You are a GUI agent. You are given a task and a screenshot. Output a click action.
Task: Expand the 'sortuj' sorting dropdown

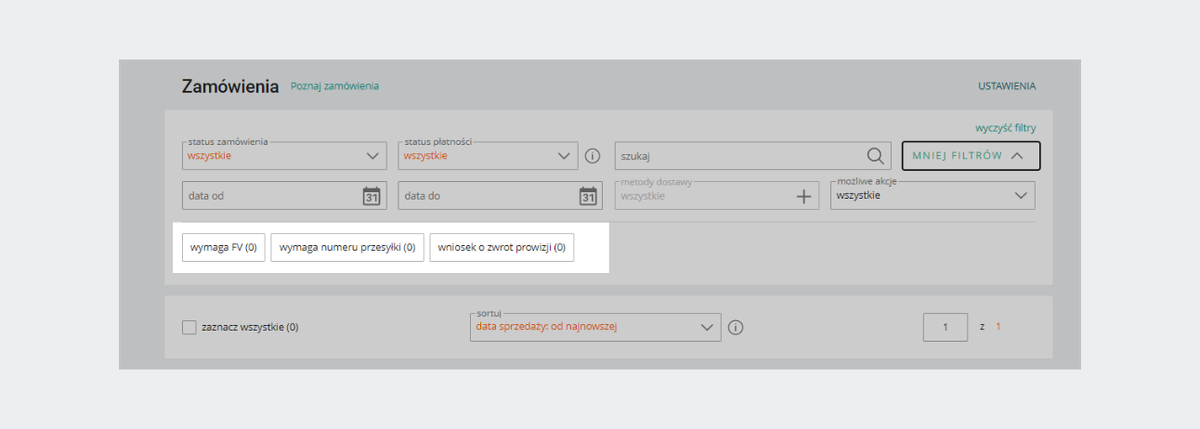click(595, 327)
